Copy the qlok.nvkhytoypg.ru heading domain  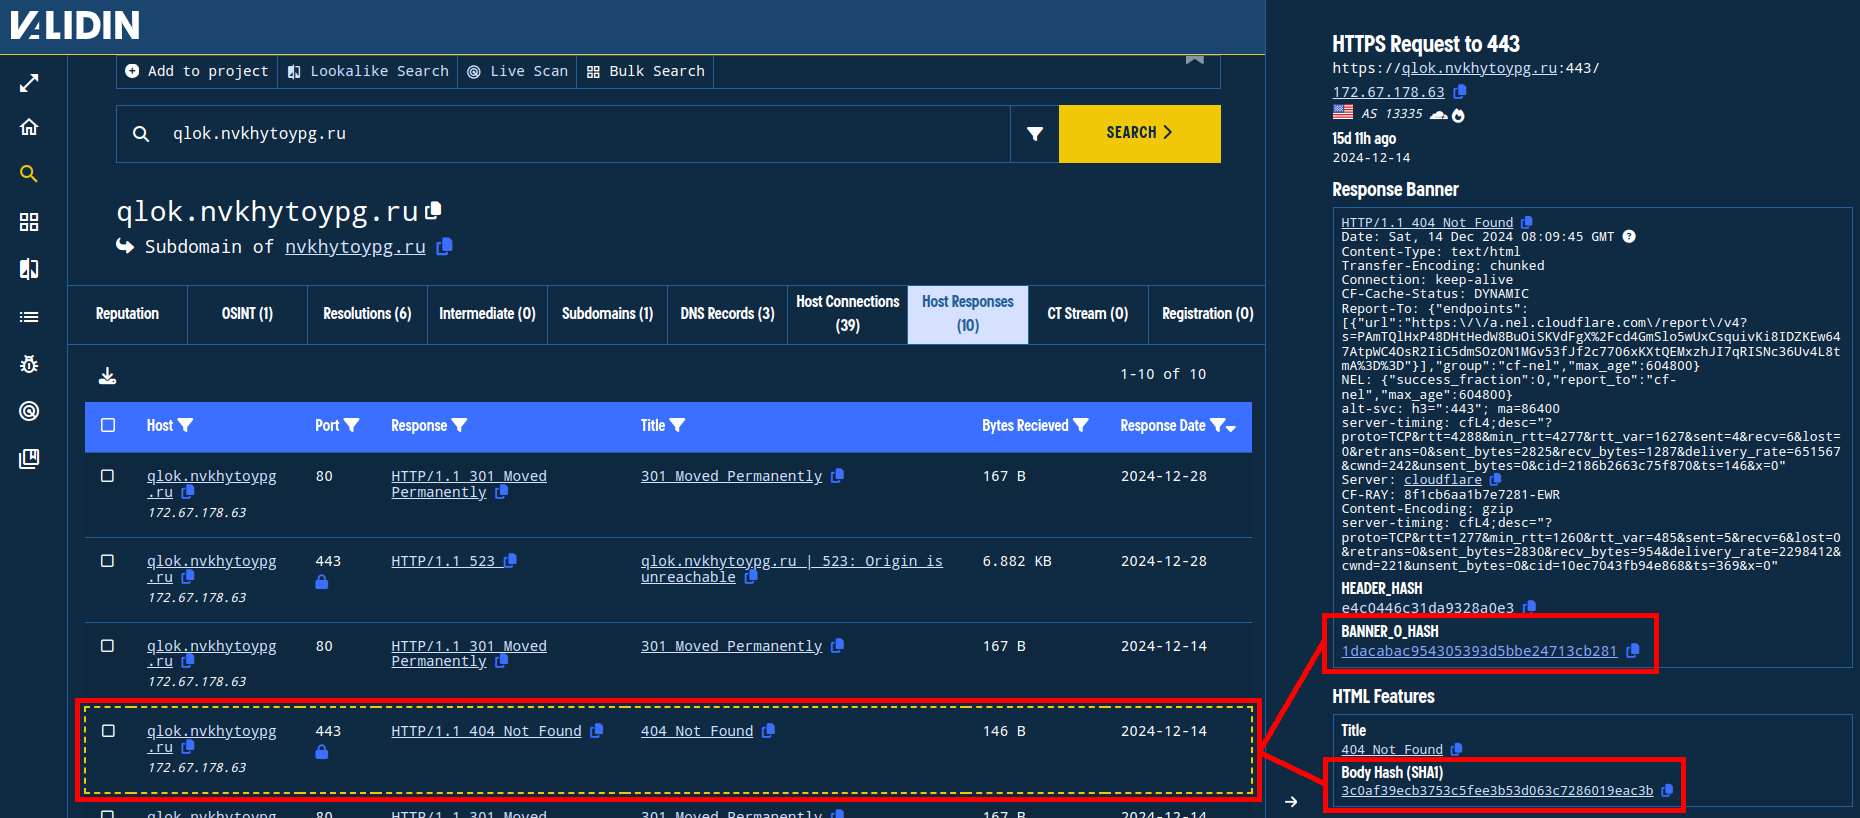[x=433, y=211]
